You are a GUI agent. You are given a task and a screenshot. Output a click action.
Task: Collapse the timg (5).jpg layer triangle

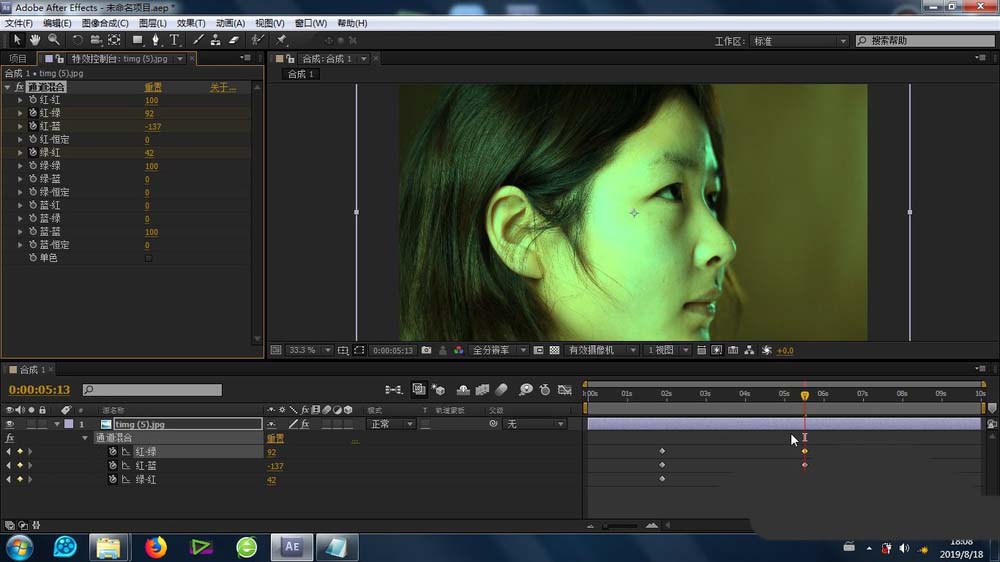pyautogui.click(x=57, y=424)
